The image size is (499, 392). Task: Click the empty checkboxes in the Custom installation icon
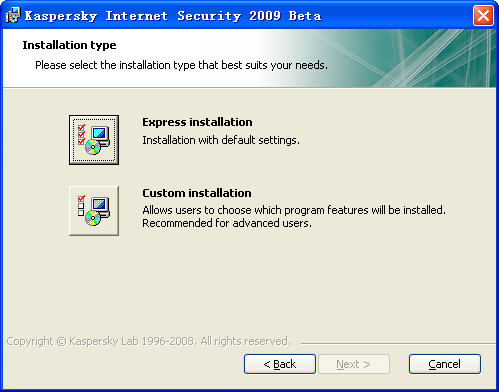pos(81,209)
